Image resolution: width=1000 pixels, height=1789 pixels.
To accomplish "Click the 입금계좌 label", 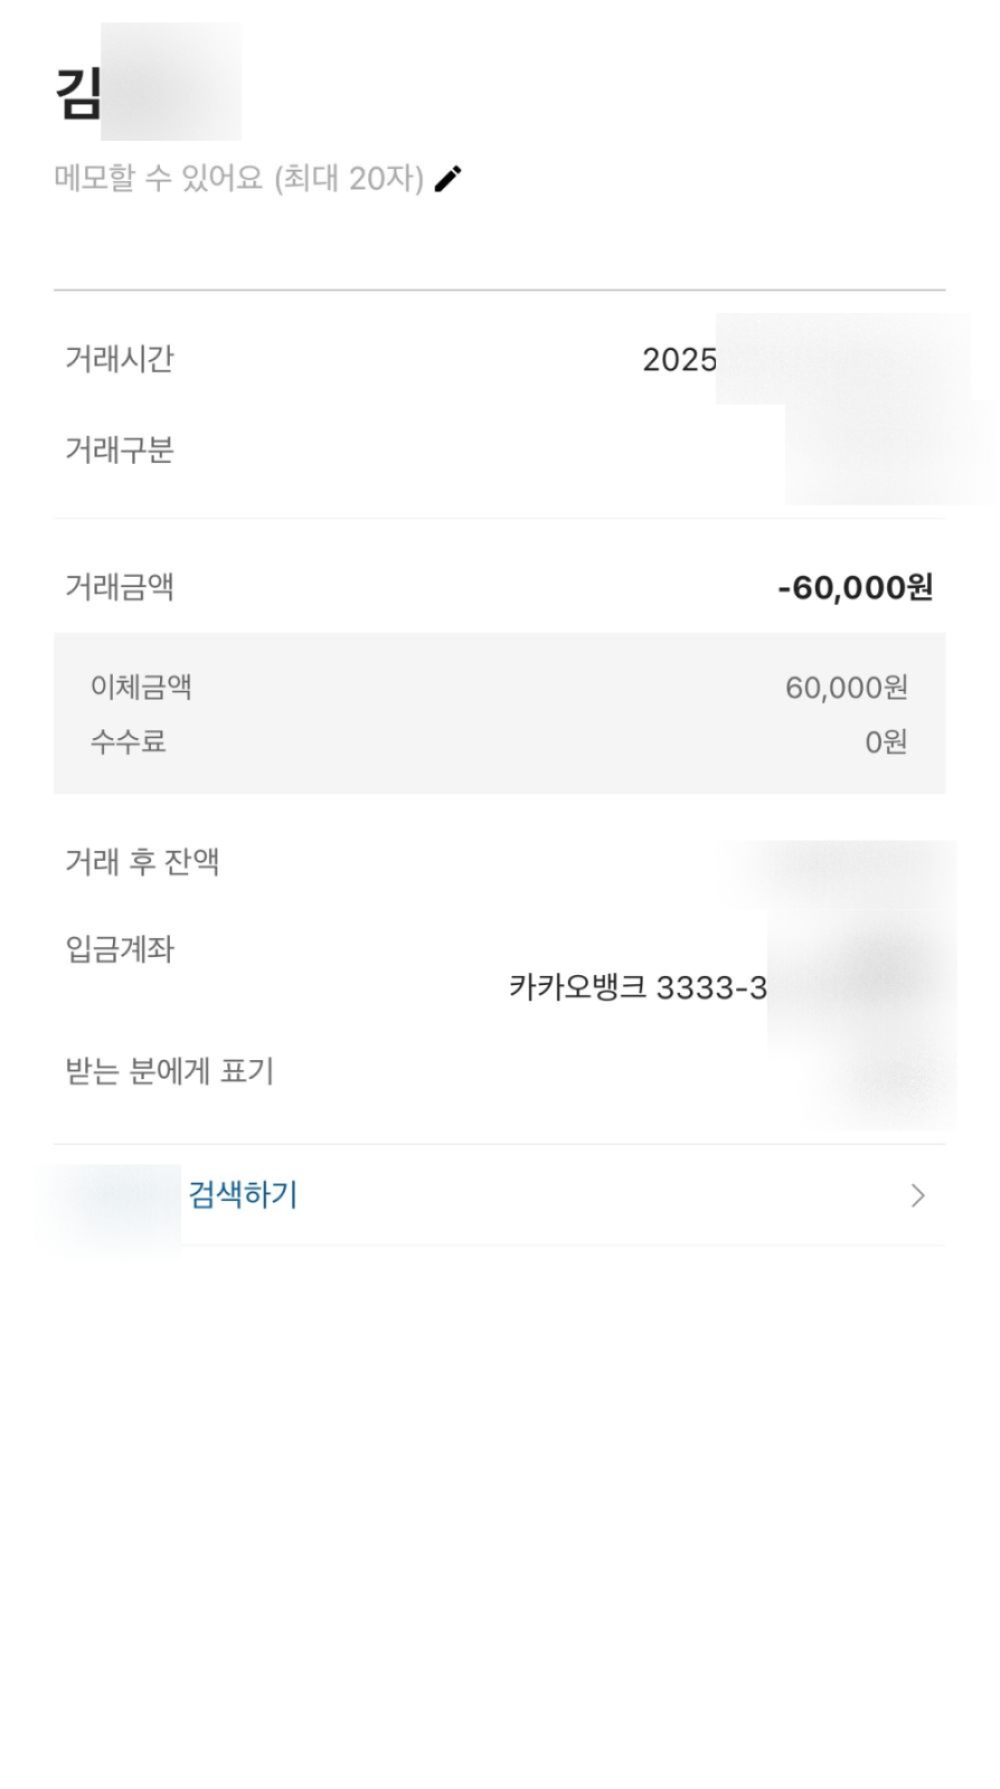I will point(119,949).
